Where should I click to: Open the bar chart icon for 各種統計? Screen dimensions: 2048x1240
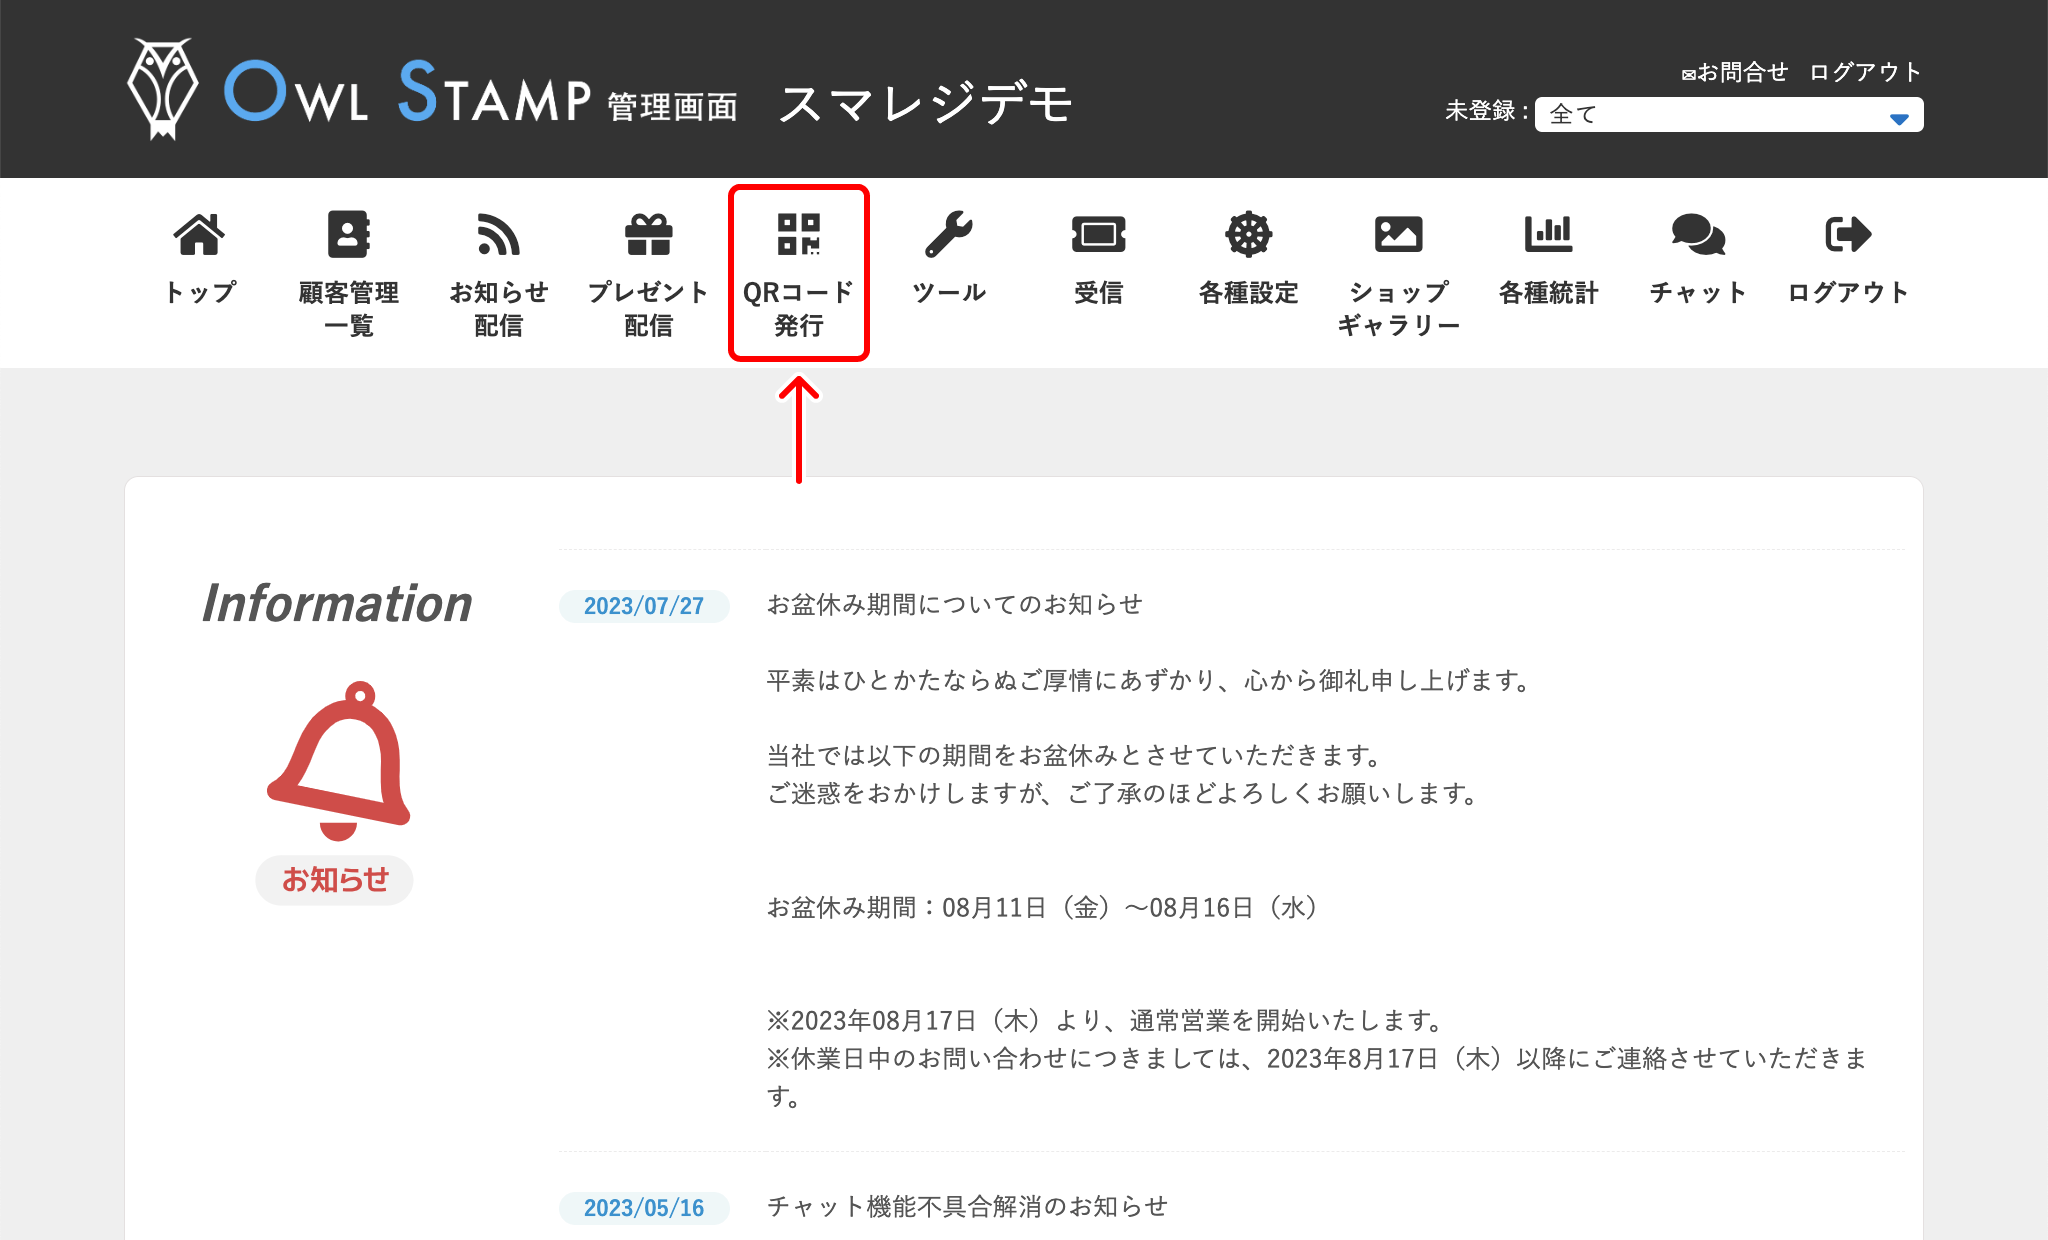[x=1549, y=235]
